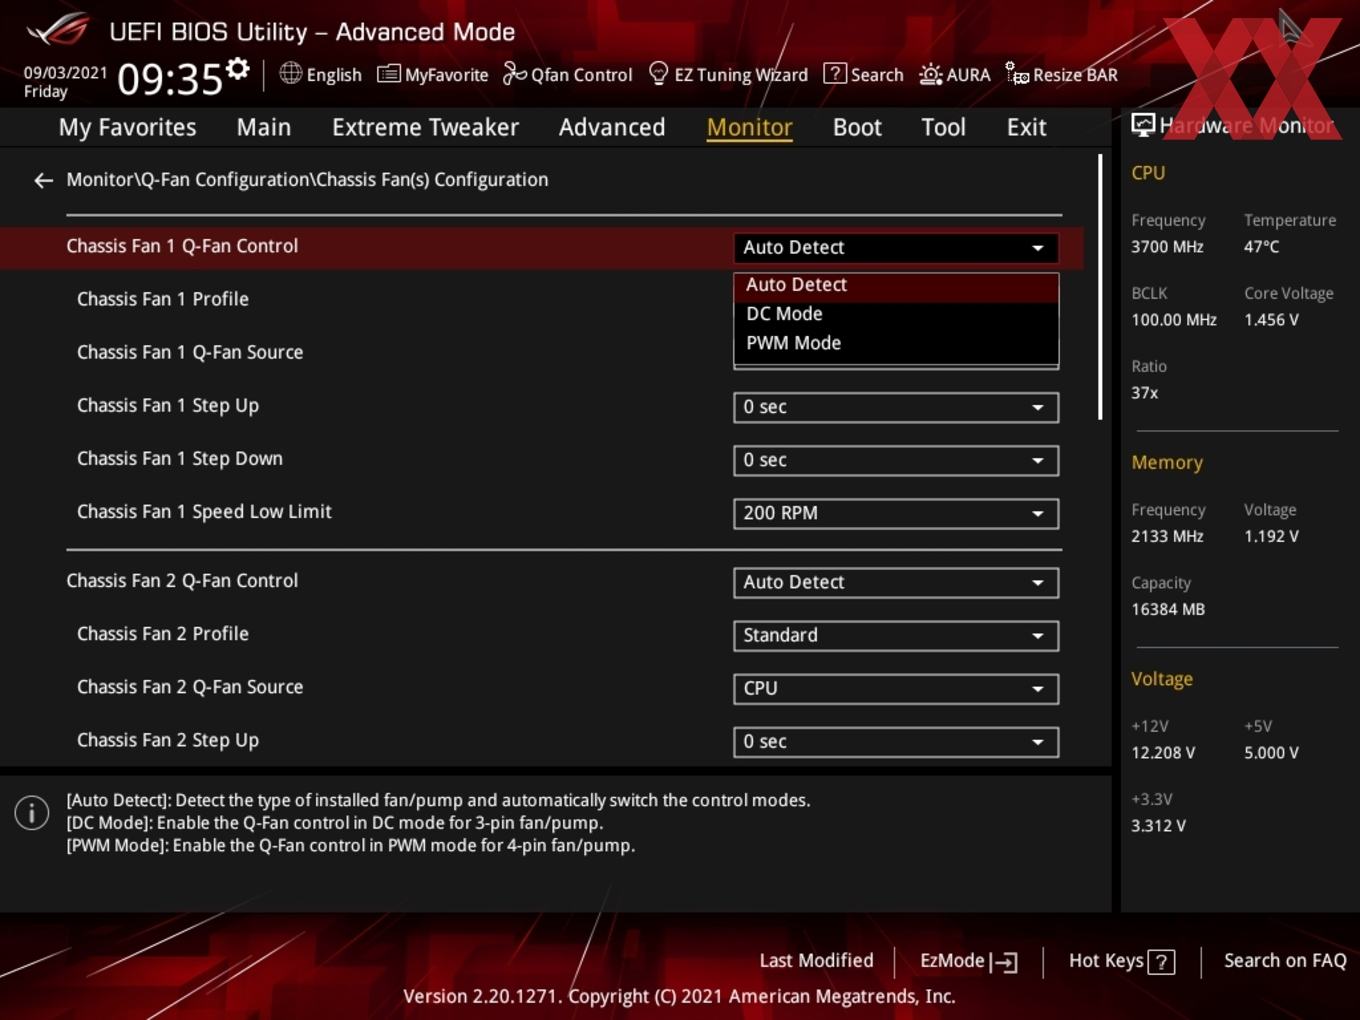Select the Chassis Fan 2 Q-Fan Source label
Image resolution: width=1360 pixels, height=1020 pixels.
[190, 687]
